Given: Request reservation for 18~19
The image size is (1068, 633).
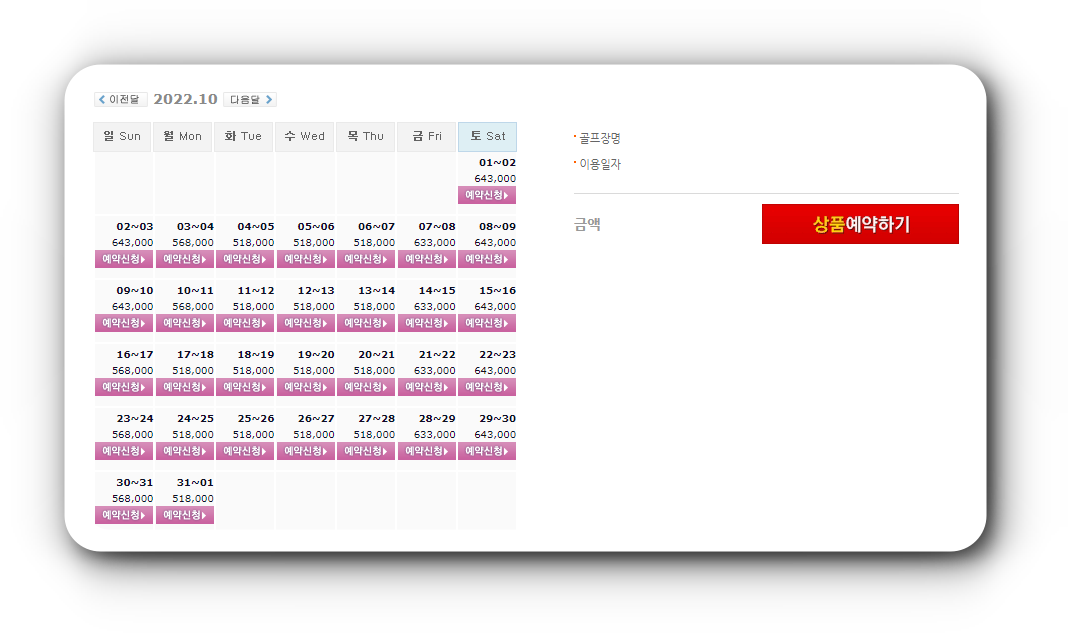Looking at the screenshot, I should 245,387.
